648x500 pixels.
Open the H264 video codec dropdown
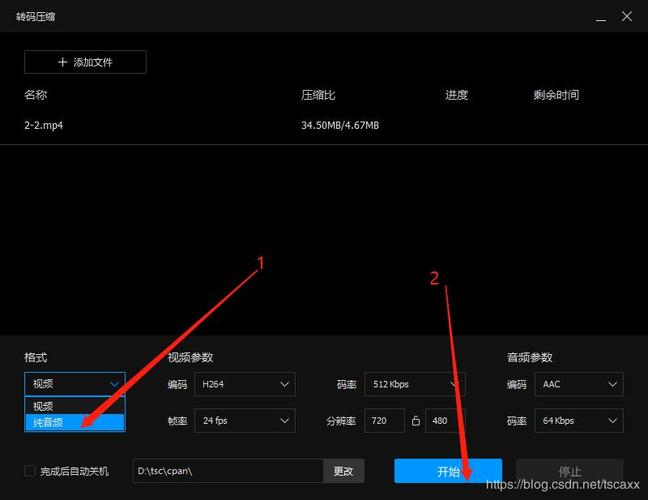coord(245,384)
